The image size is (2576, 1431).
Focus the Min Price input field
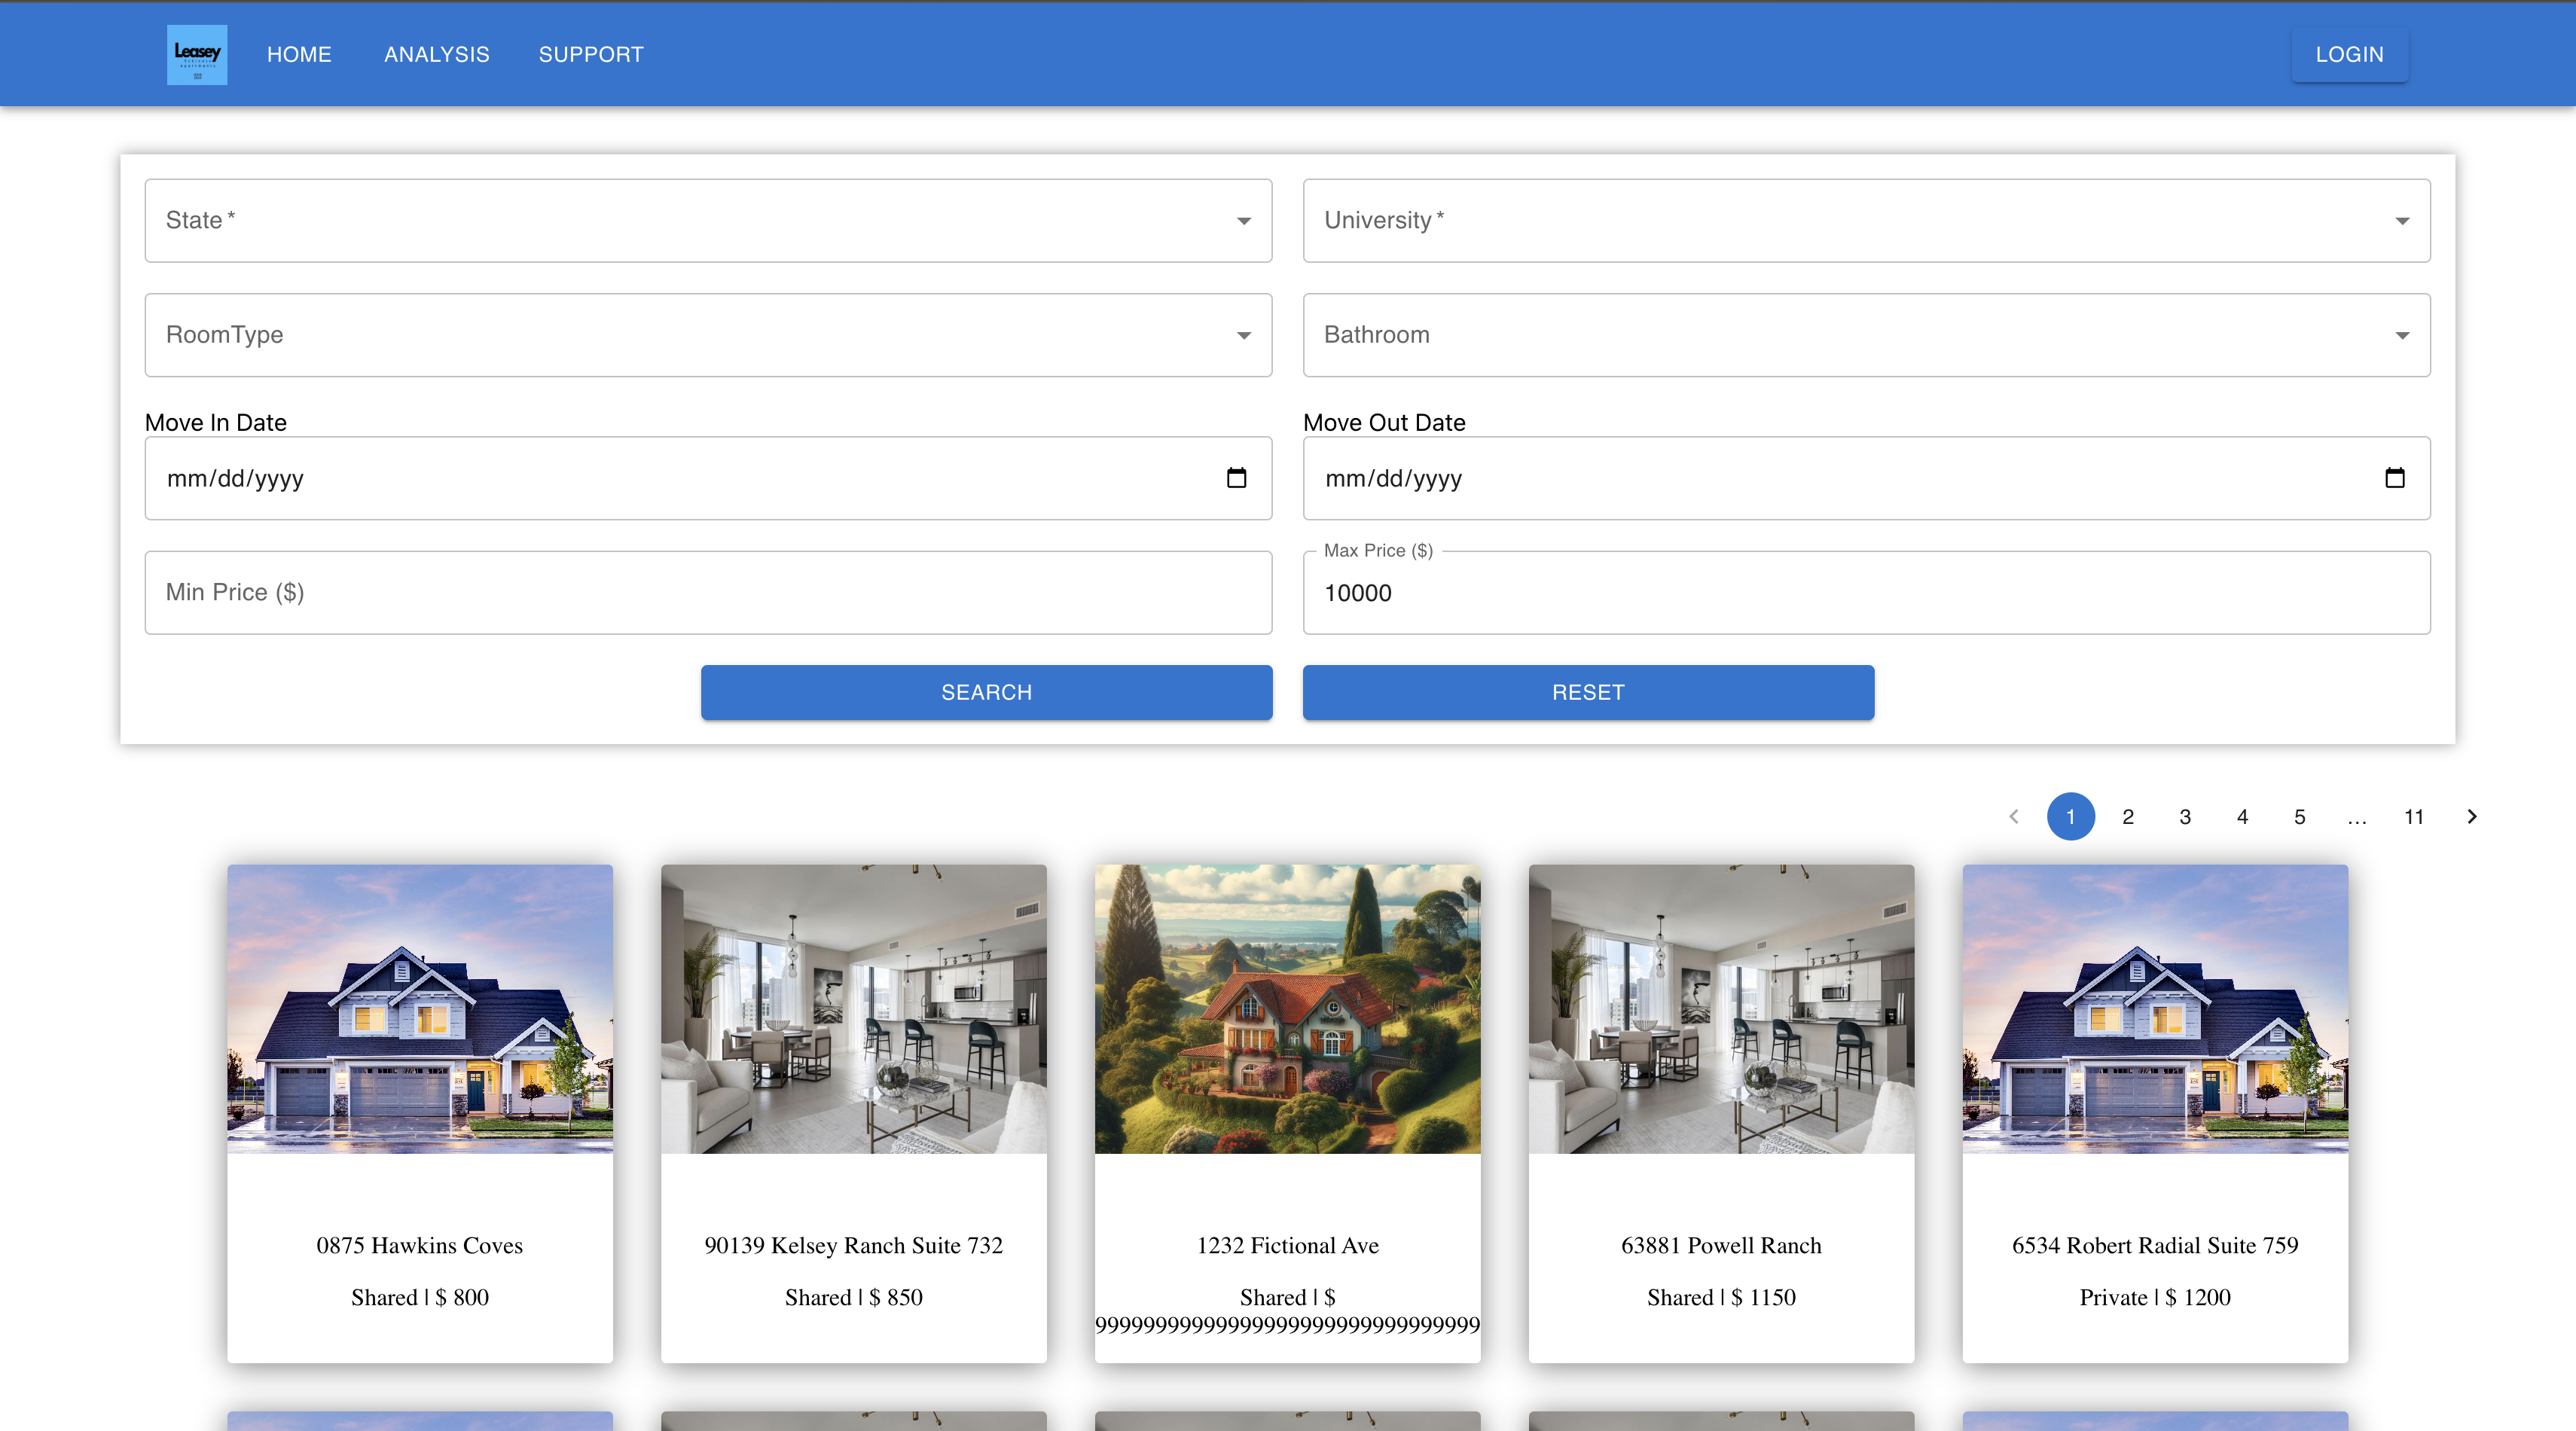point(708,593)
